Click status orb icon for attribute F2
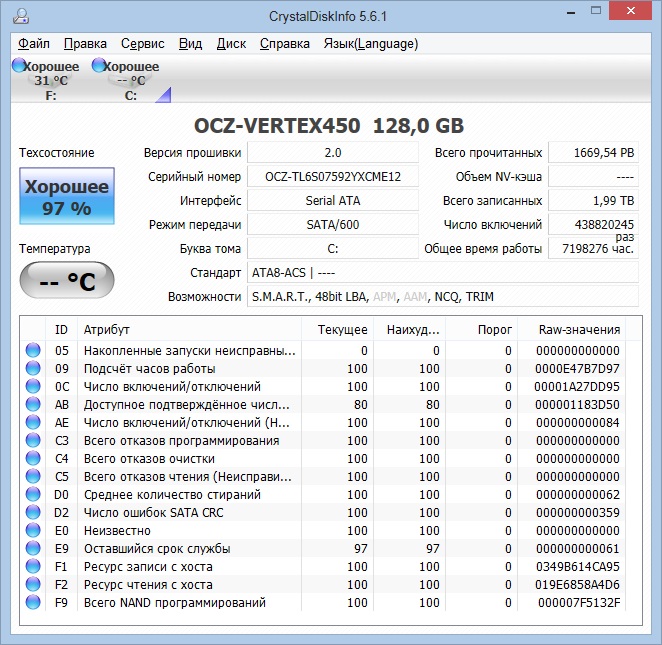 click(x=33, y=585)
